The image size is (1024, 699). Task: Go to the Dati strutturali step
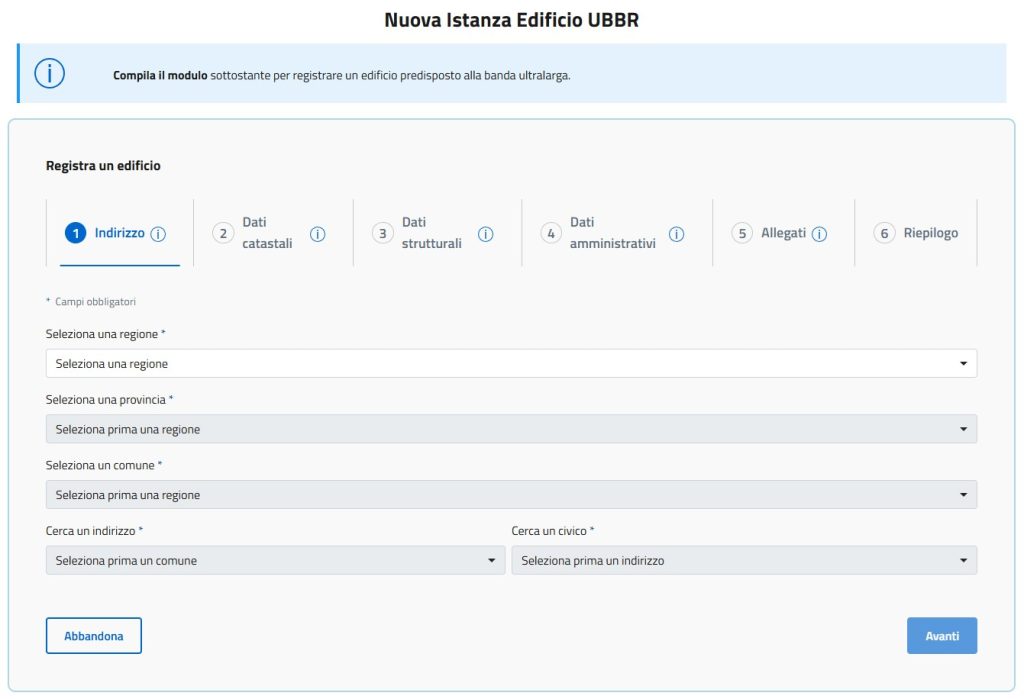coord(430,233)
